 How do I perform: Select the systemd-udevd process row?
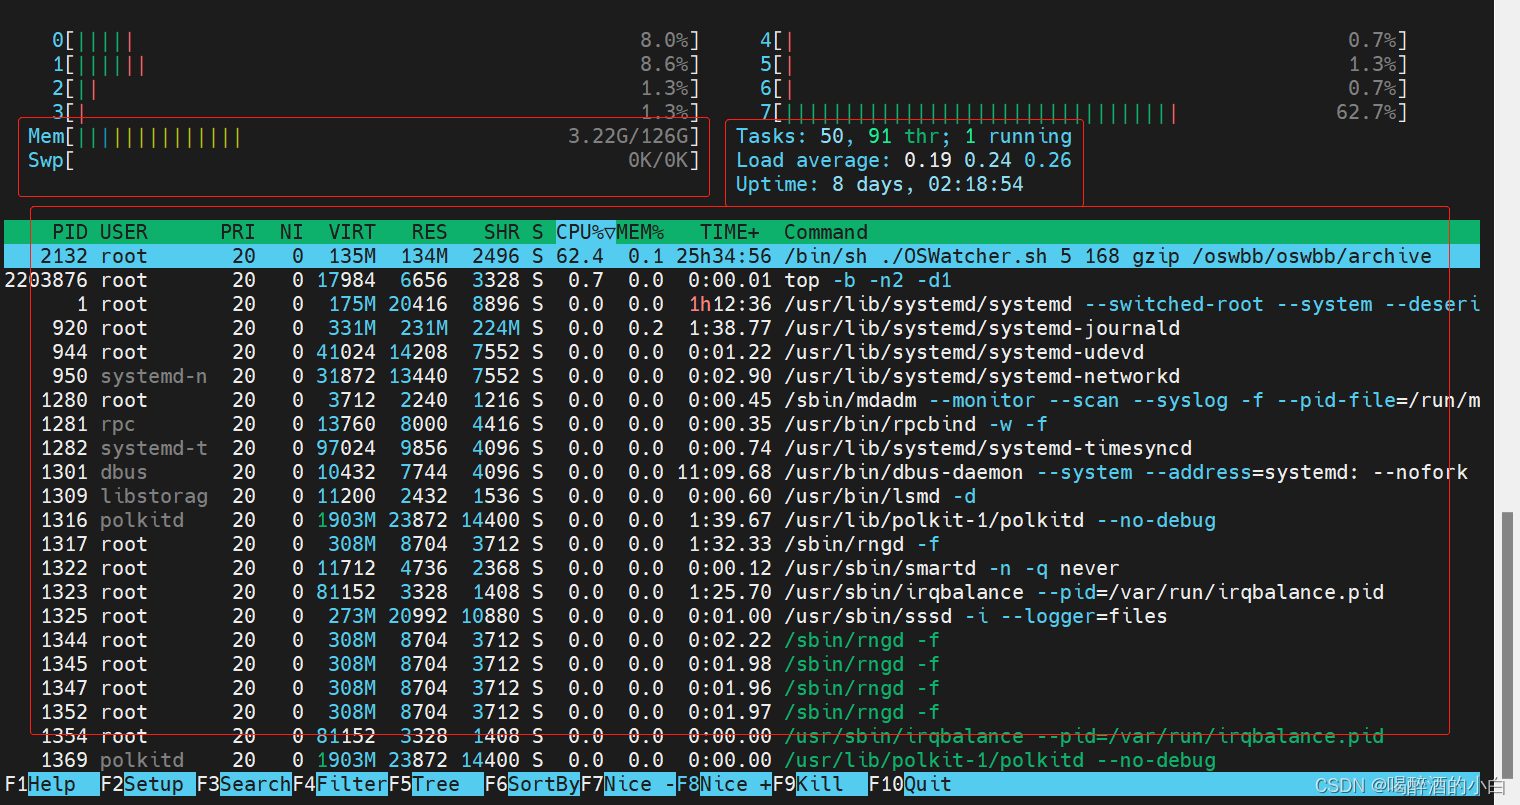coord(742,352)
